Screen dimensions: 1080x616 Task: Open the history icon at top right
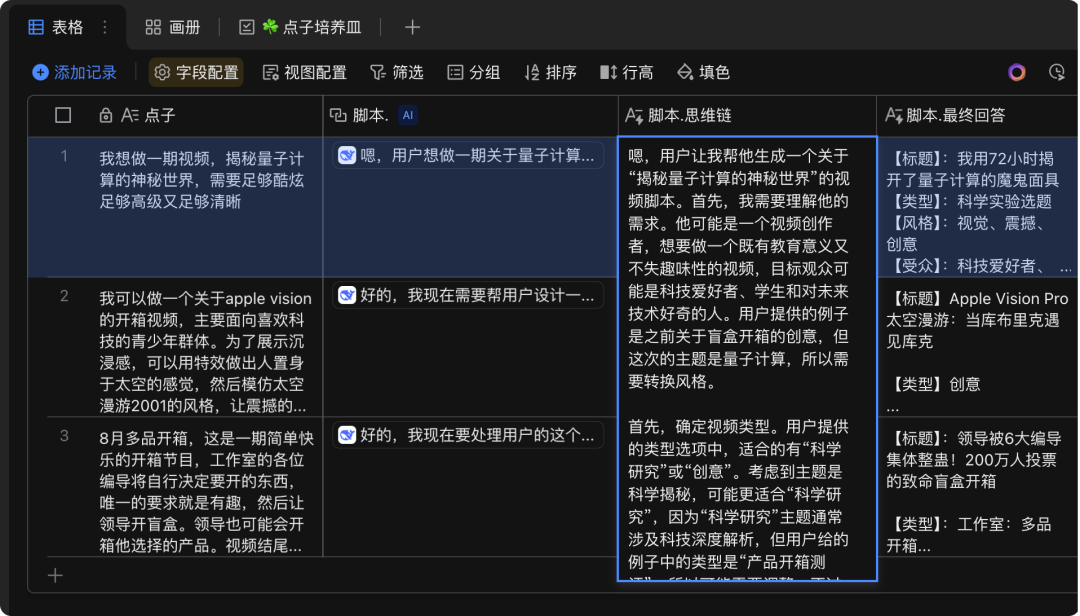1056,73
